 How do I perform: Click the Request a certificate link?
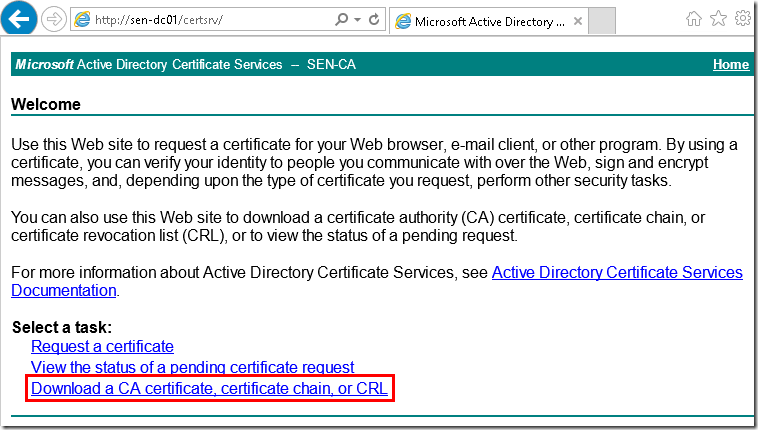102,346
